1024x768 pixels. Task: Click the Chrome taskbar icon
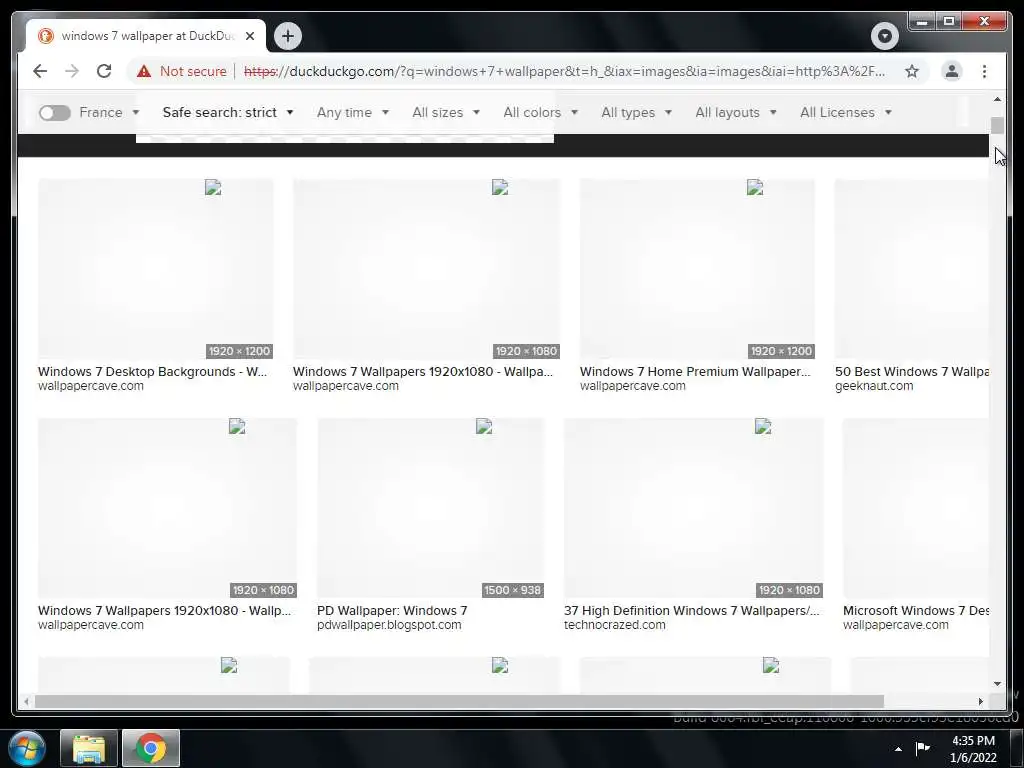[150, 748]
